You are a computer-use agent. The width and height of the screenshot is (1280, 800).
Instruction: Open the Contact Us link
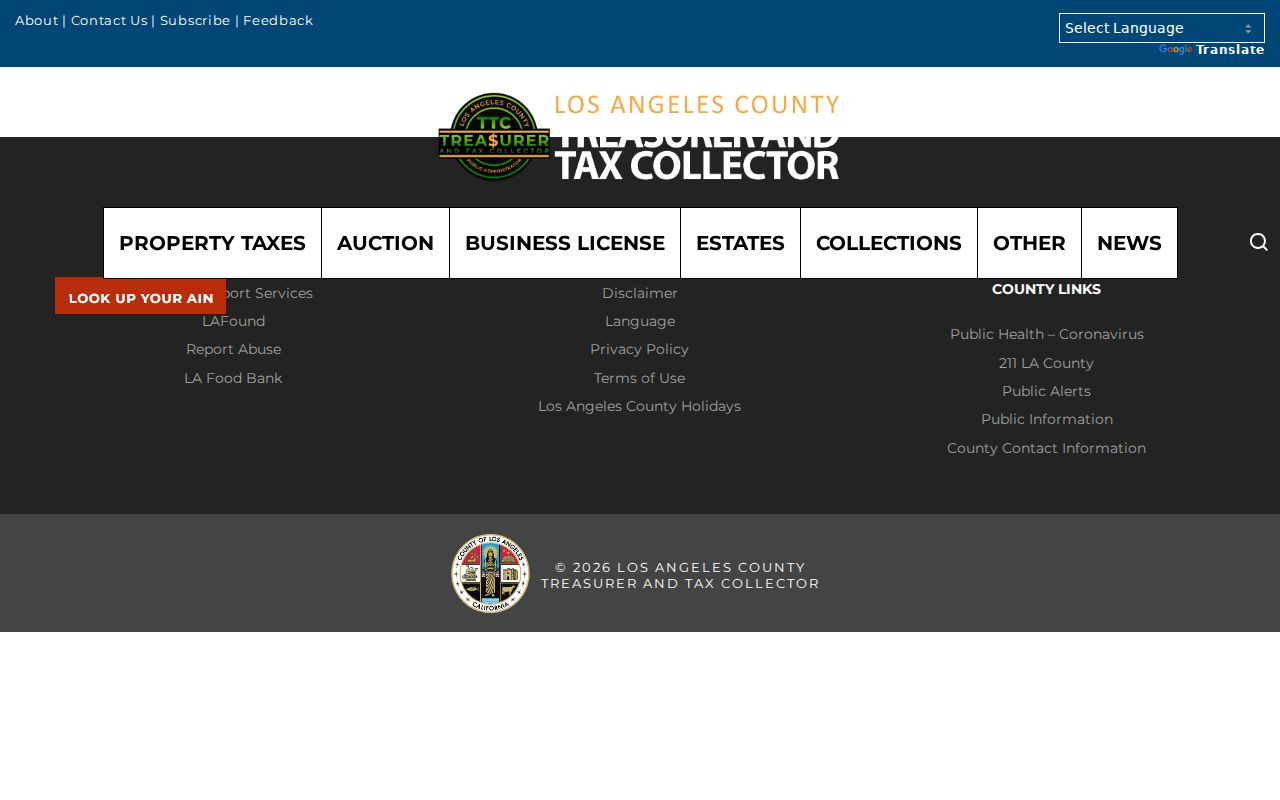(x=109, y=20)
